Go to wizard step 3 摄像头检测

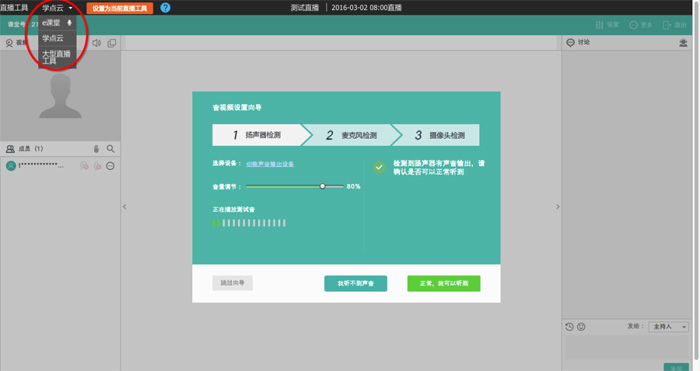440,135
